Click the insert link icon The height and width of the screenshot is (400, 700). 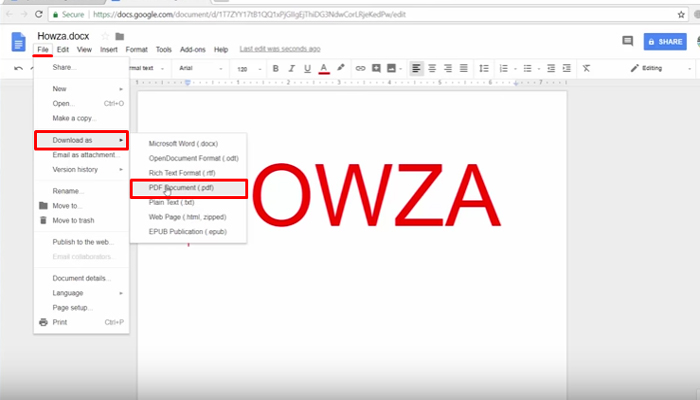click(x=360, y=68)
